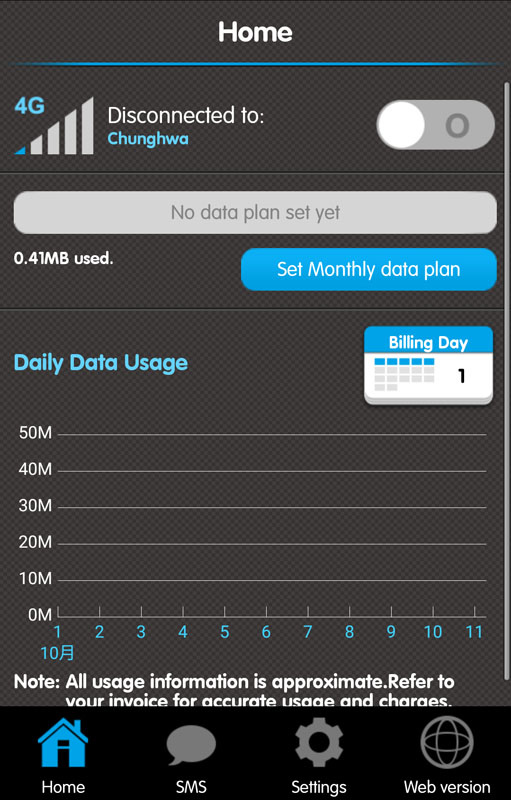This screenshot has height=800, width=511.
Task: Tap the Billing Day calendar icon
Action: click(428, 366)
